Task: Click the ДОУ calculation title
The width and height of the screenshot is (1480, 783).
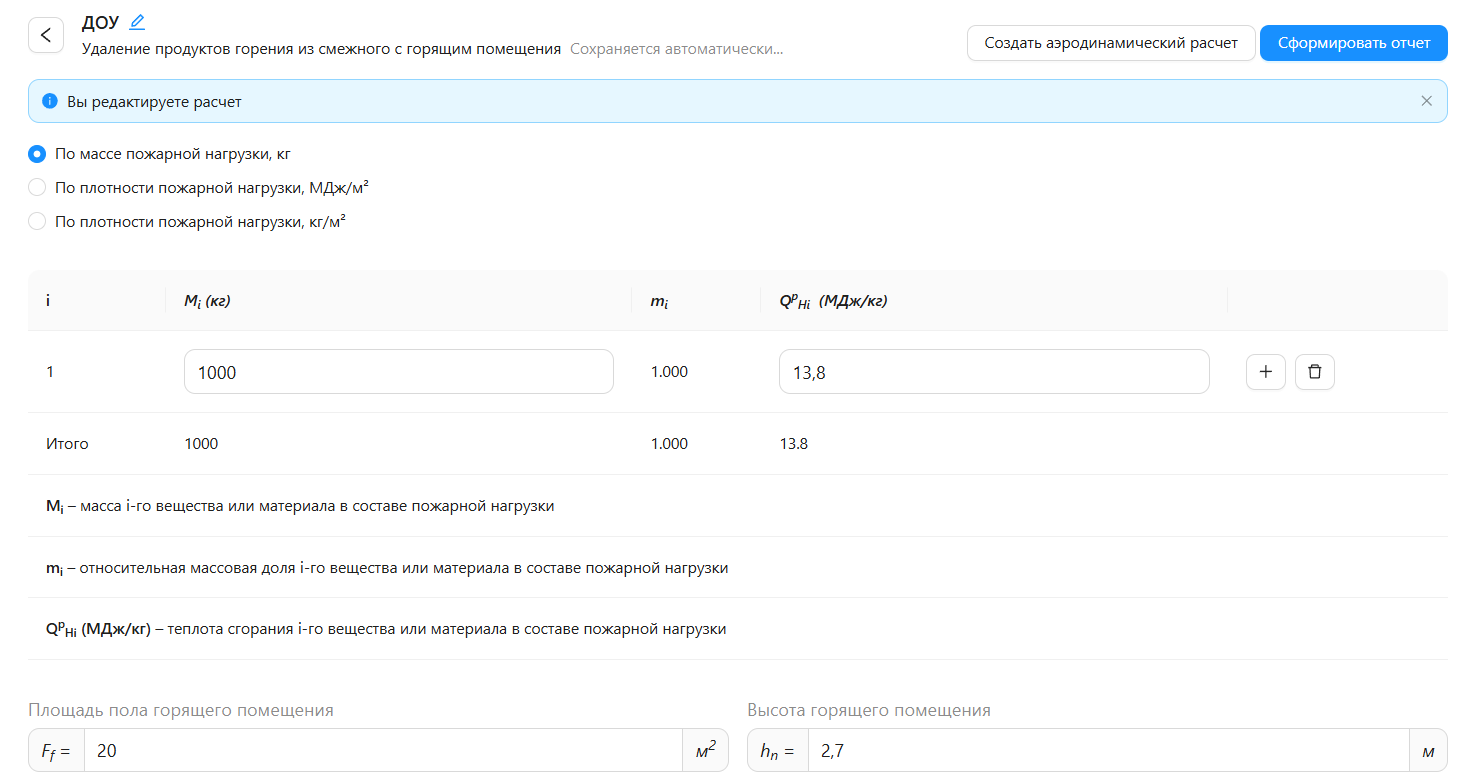Action: [100, 22]
